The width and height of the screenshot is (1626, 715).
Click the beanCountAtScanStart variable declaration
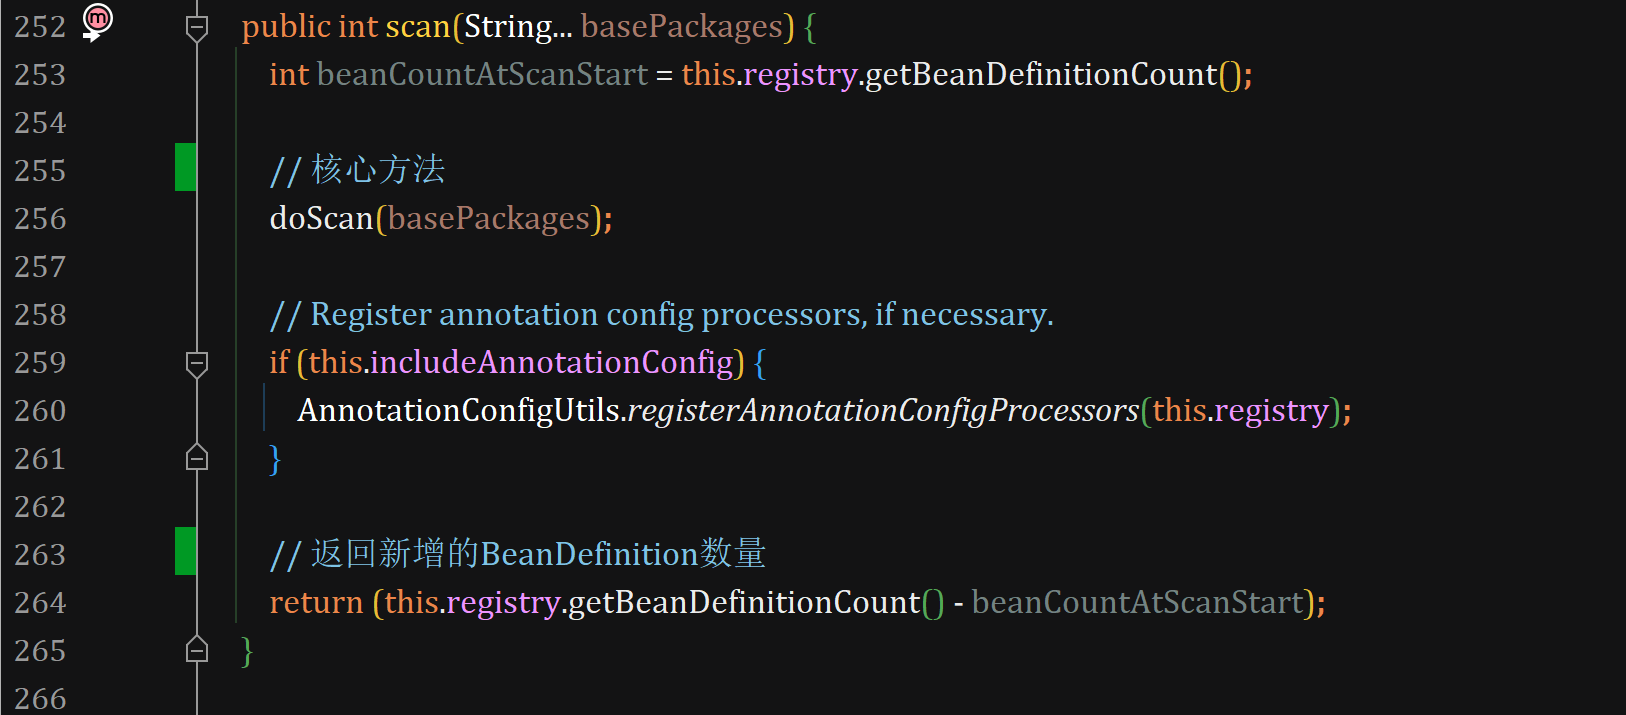(x=482, y=74)
